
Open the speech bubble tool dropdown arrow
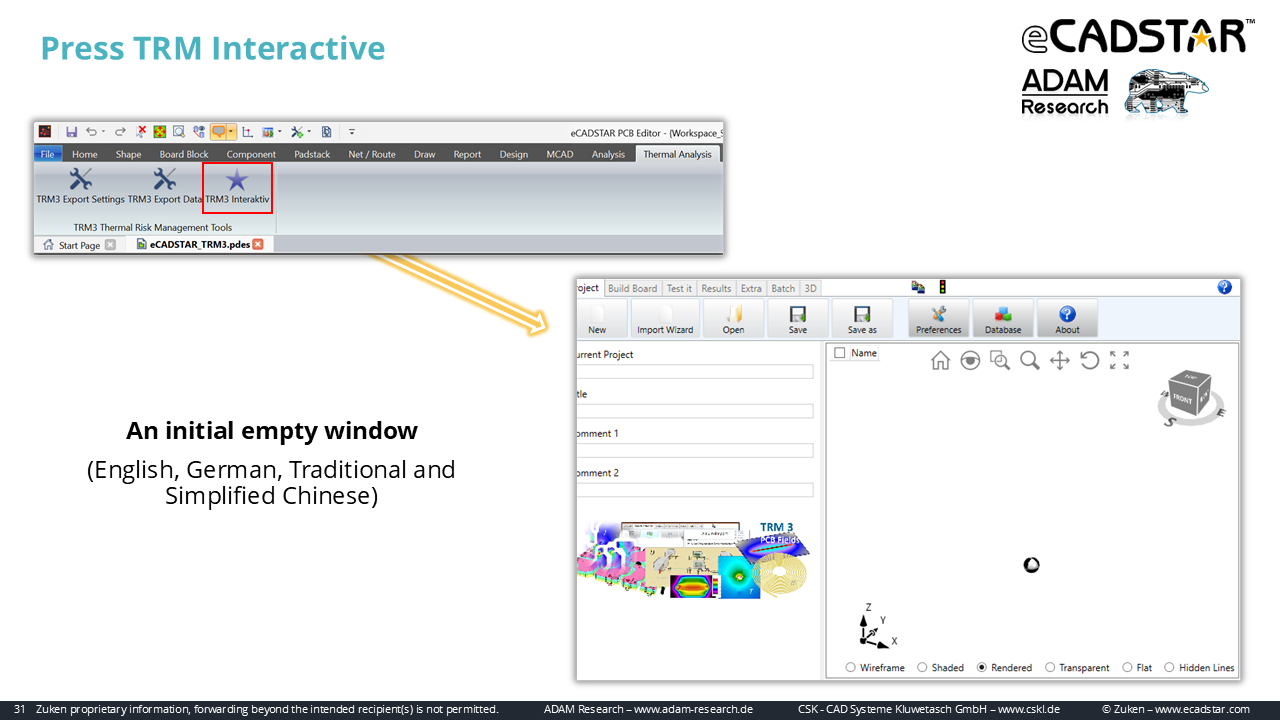[231, 131]
